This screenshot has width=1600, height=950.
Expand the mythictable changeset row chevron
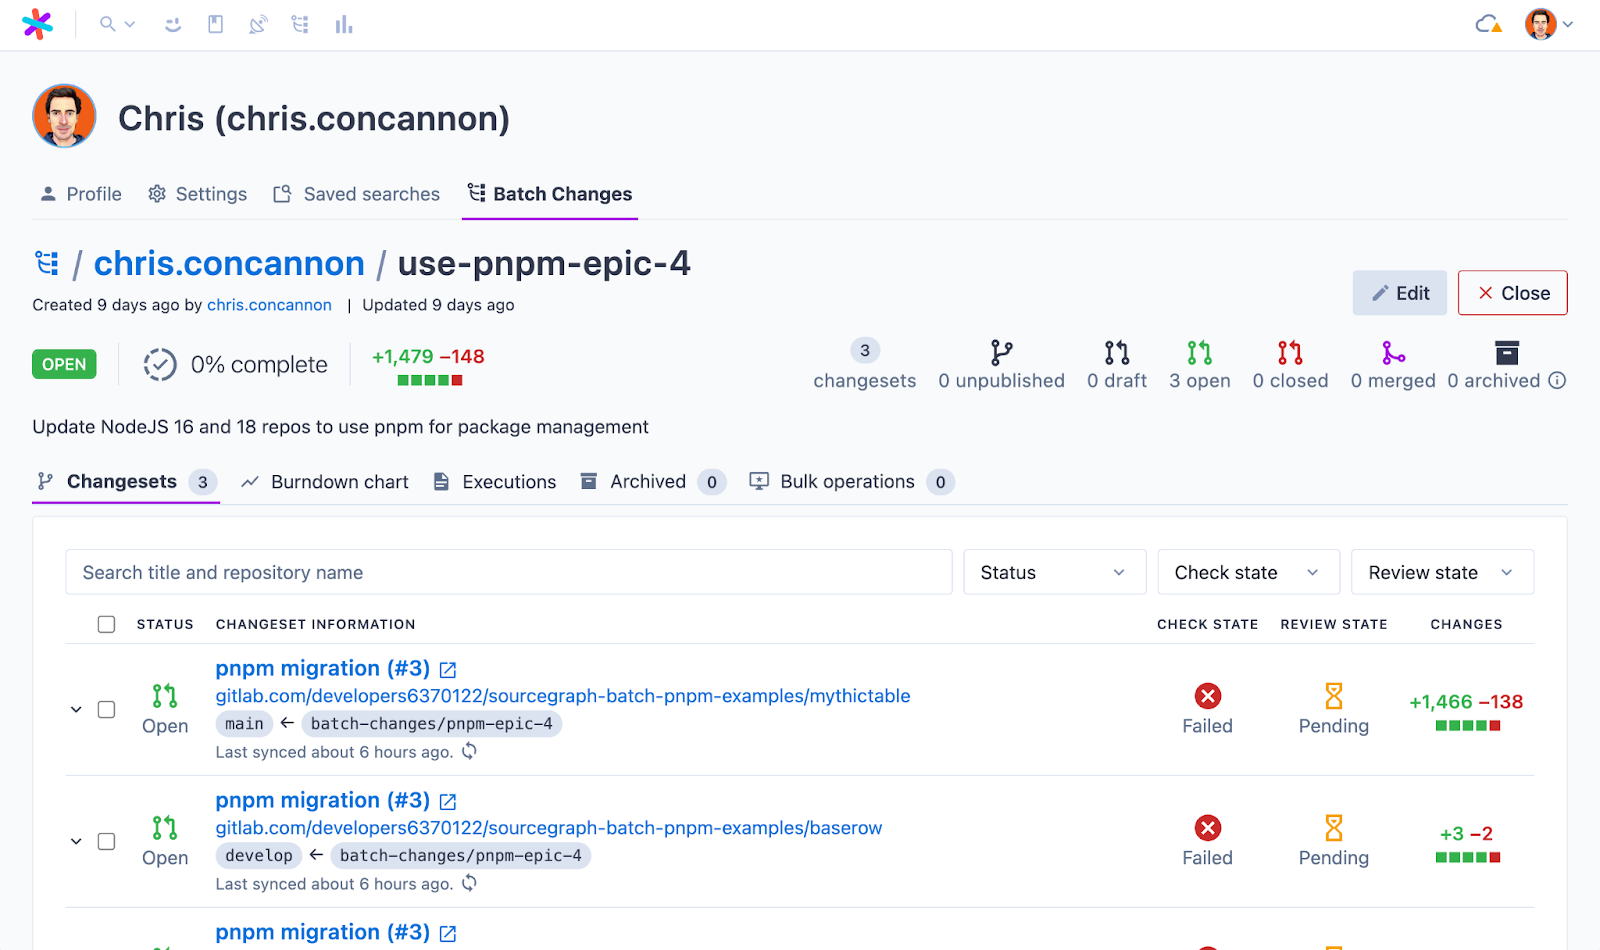76,709
